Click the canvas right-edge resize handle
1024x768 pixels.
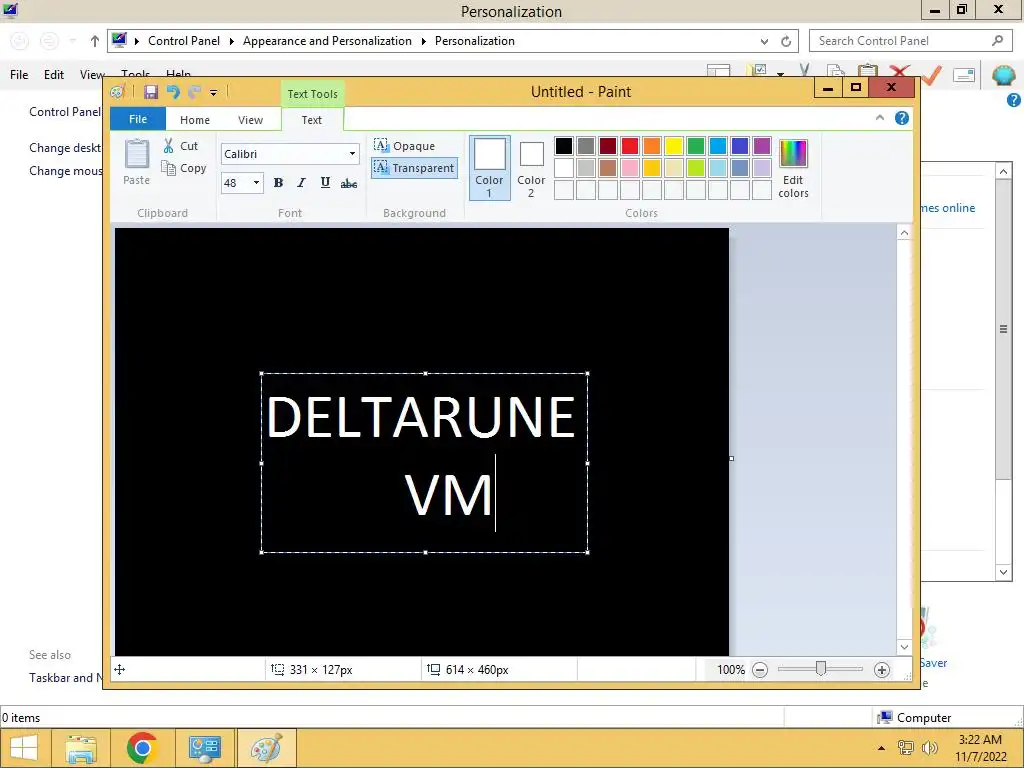click(x=731, y=458)
